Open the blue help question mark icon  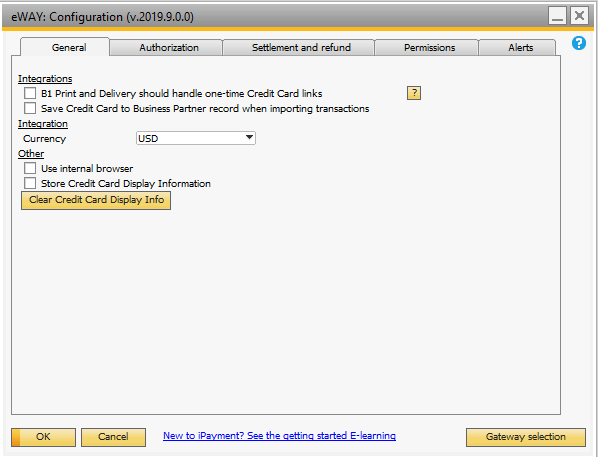(x=579, y=43)
